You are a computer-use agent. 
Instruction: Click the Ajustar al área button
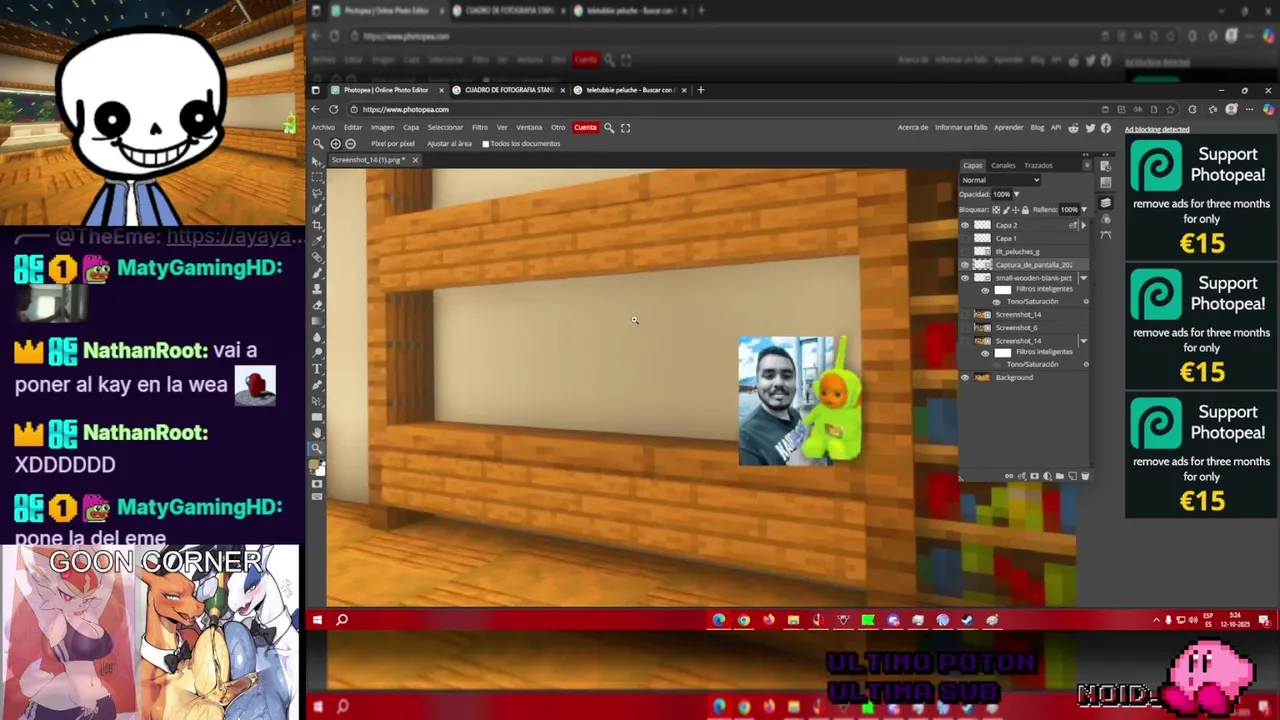(x=449, y=144)
